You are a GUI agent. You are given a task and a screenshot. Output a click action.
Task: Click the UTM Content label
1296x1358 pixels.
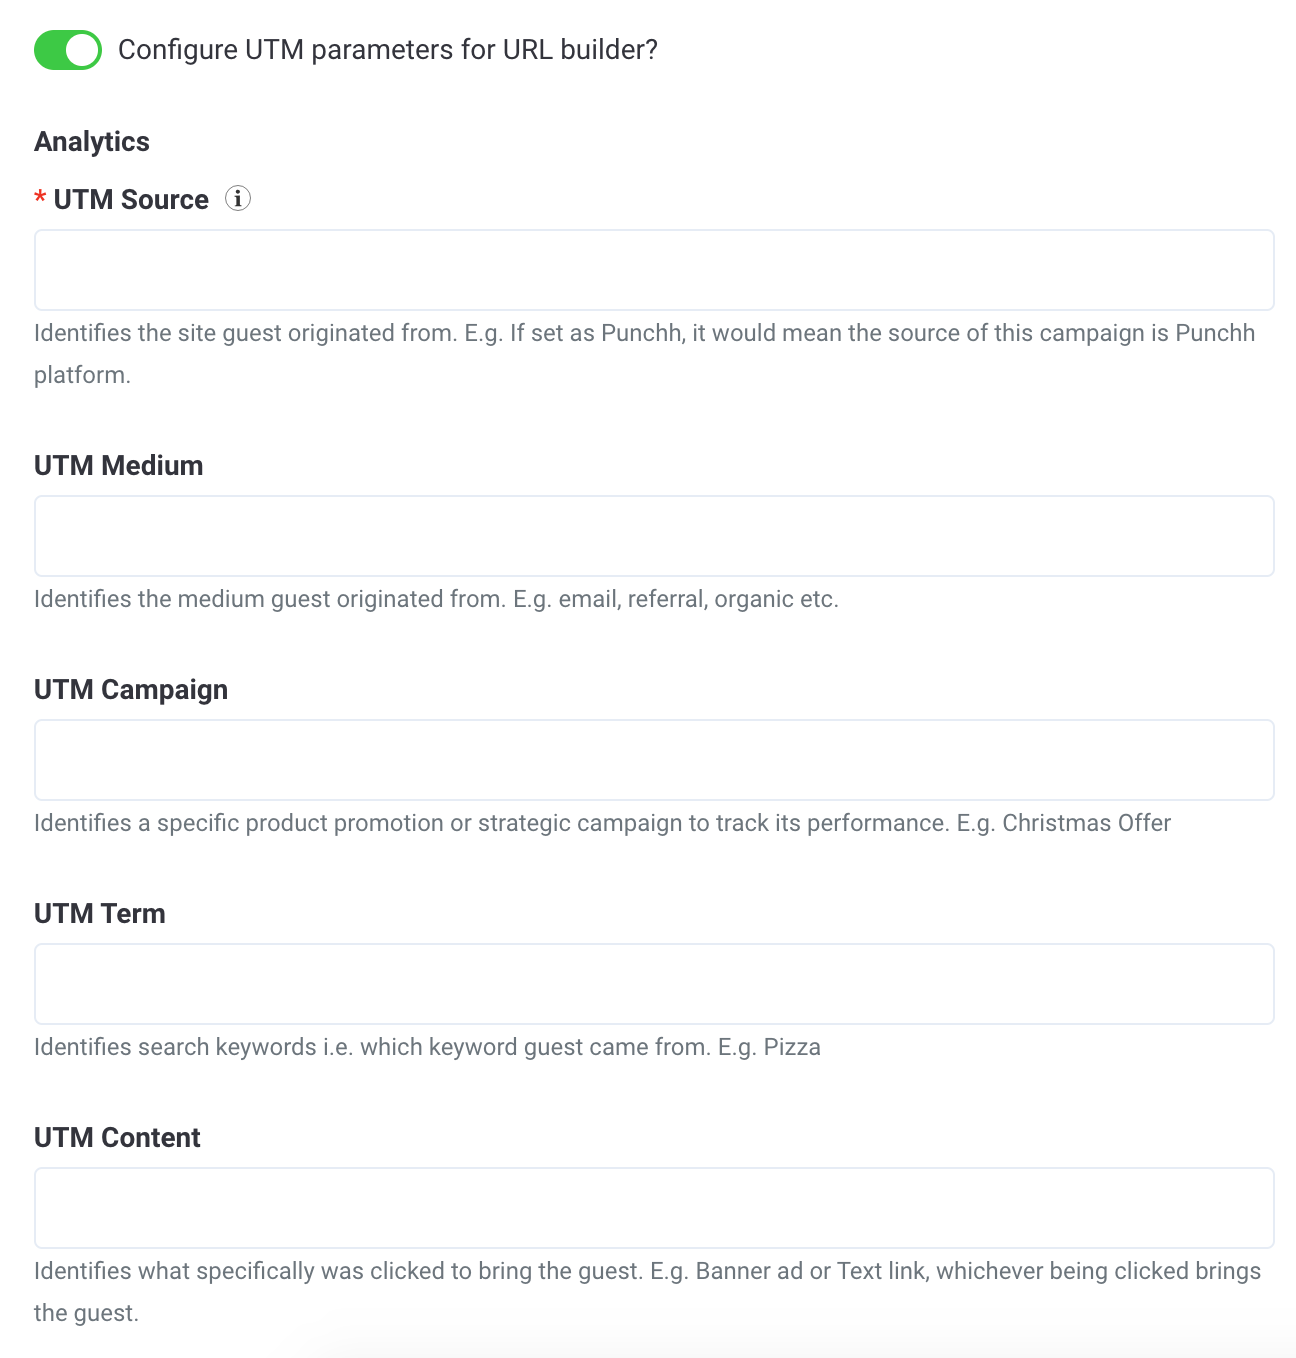[x=117, y=1137]
